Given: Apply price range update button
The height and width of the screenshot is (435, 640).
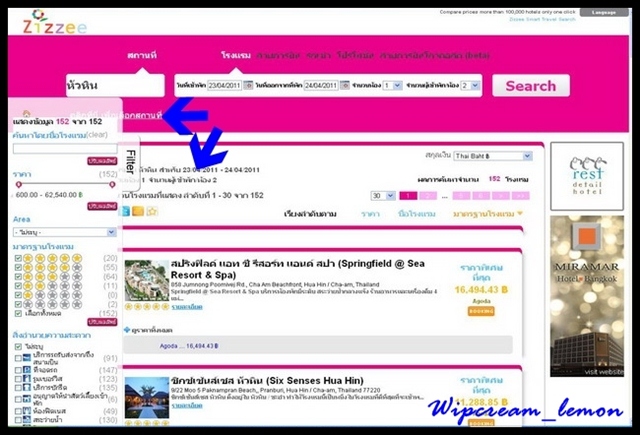Looking at the screenshot, I should click(102, 206).
